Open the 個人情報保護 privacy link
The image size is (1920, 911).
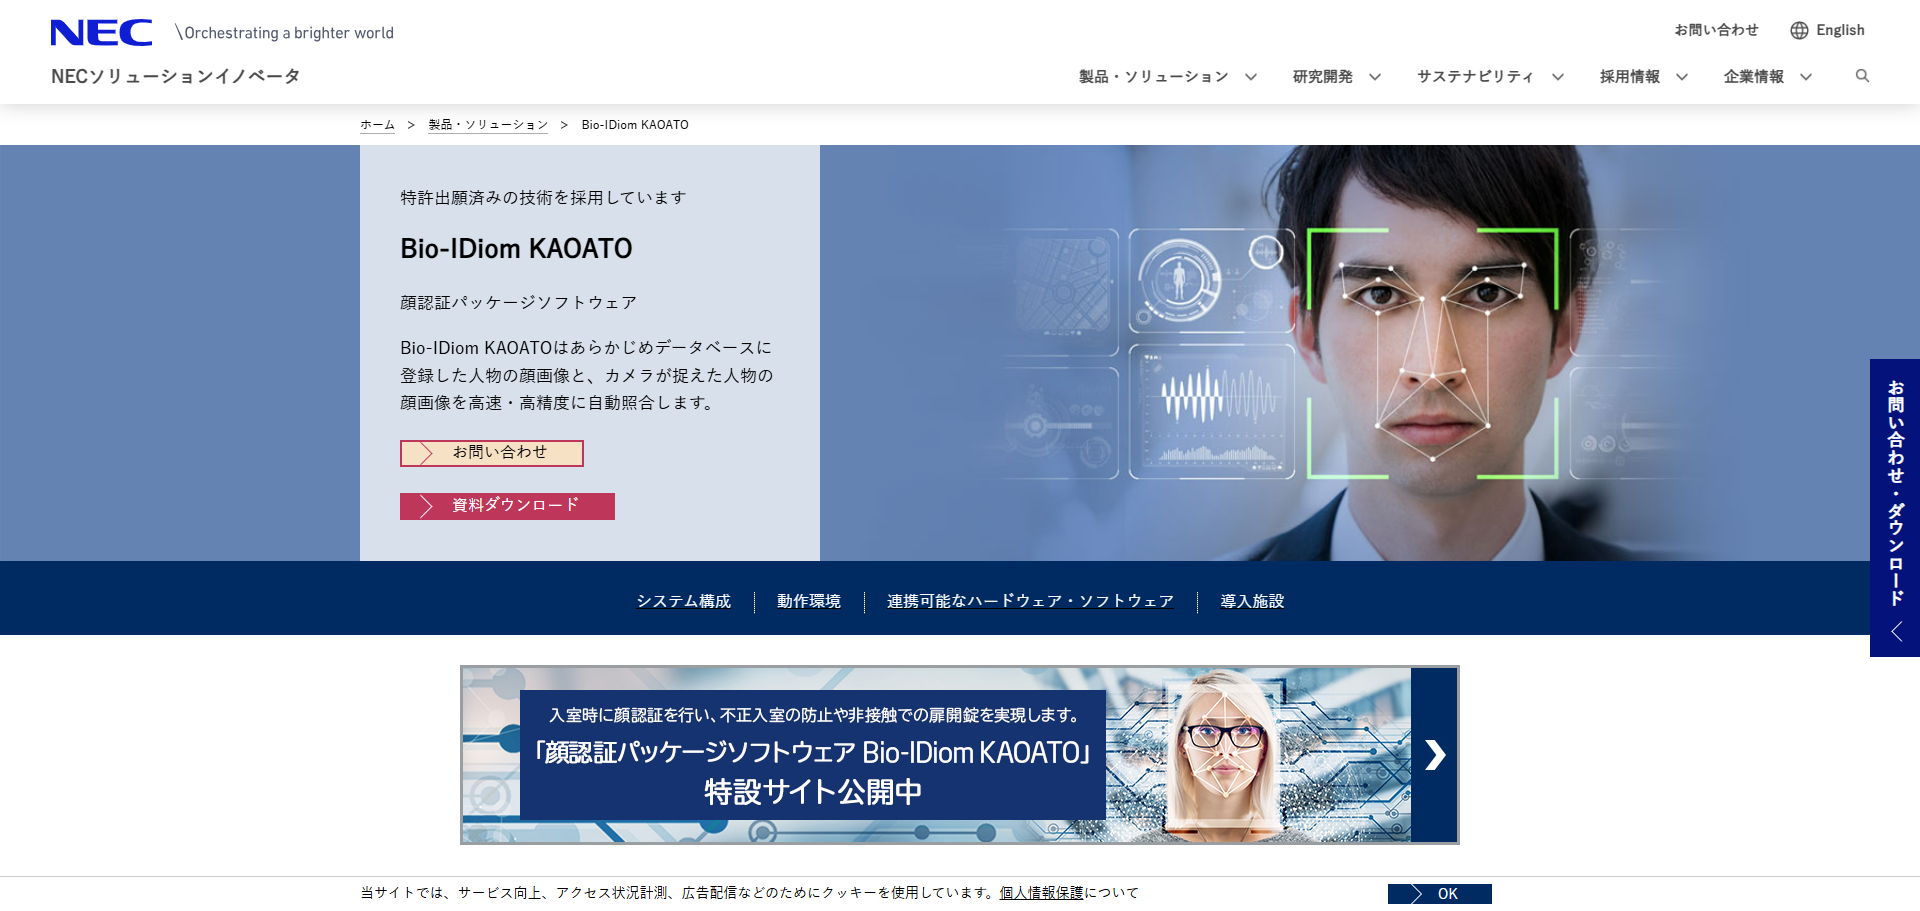pyautogui.click(x=1041, y=893)
